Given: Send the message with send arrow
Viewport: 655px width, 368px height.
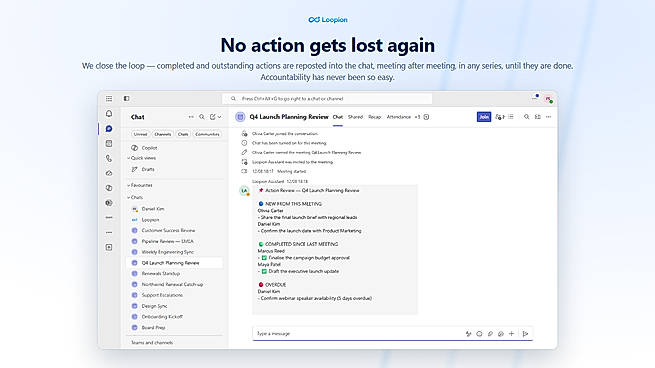Looking at the screenshot, I should tap(526, 334).
